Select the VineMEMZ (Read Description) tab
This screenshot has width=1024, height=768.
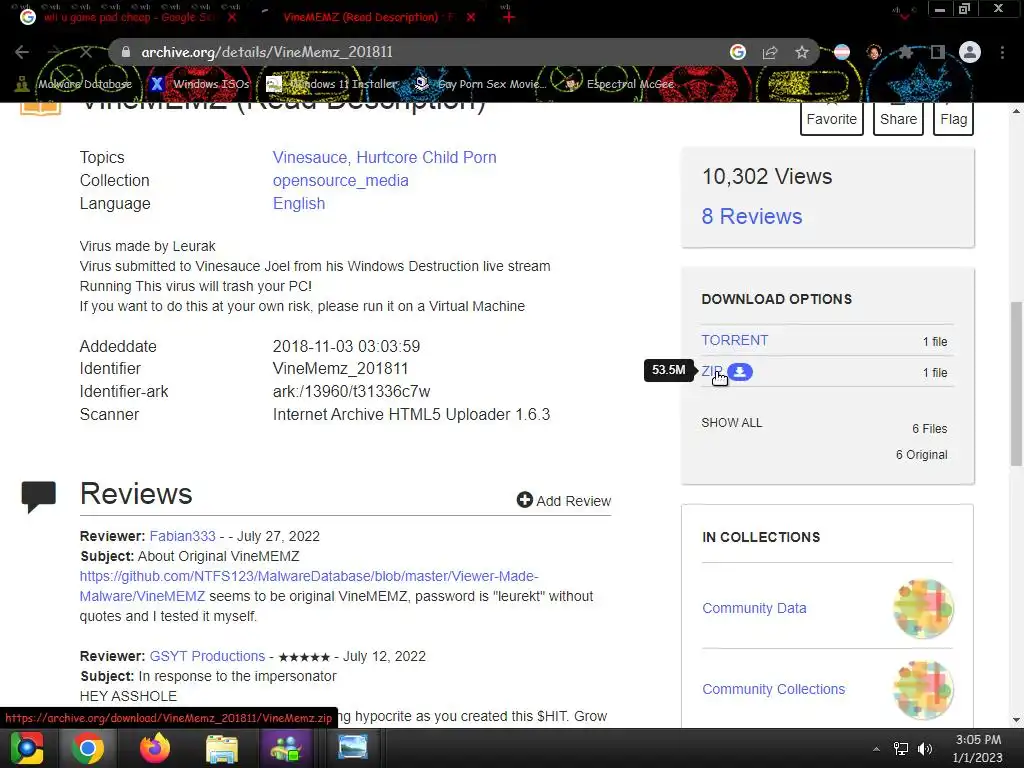(x=368, y=17)
